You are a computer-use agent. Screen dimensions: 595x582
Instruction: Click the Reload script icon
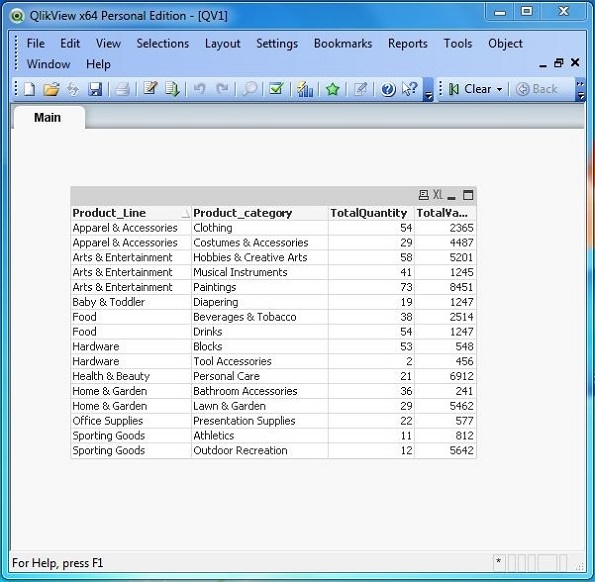click(x=172, y=90)
